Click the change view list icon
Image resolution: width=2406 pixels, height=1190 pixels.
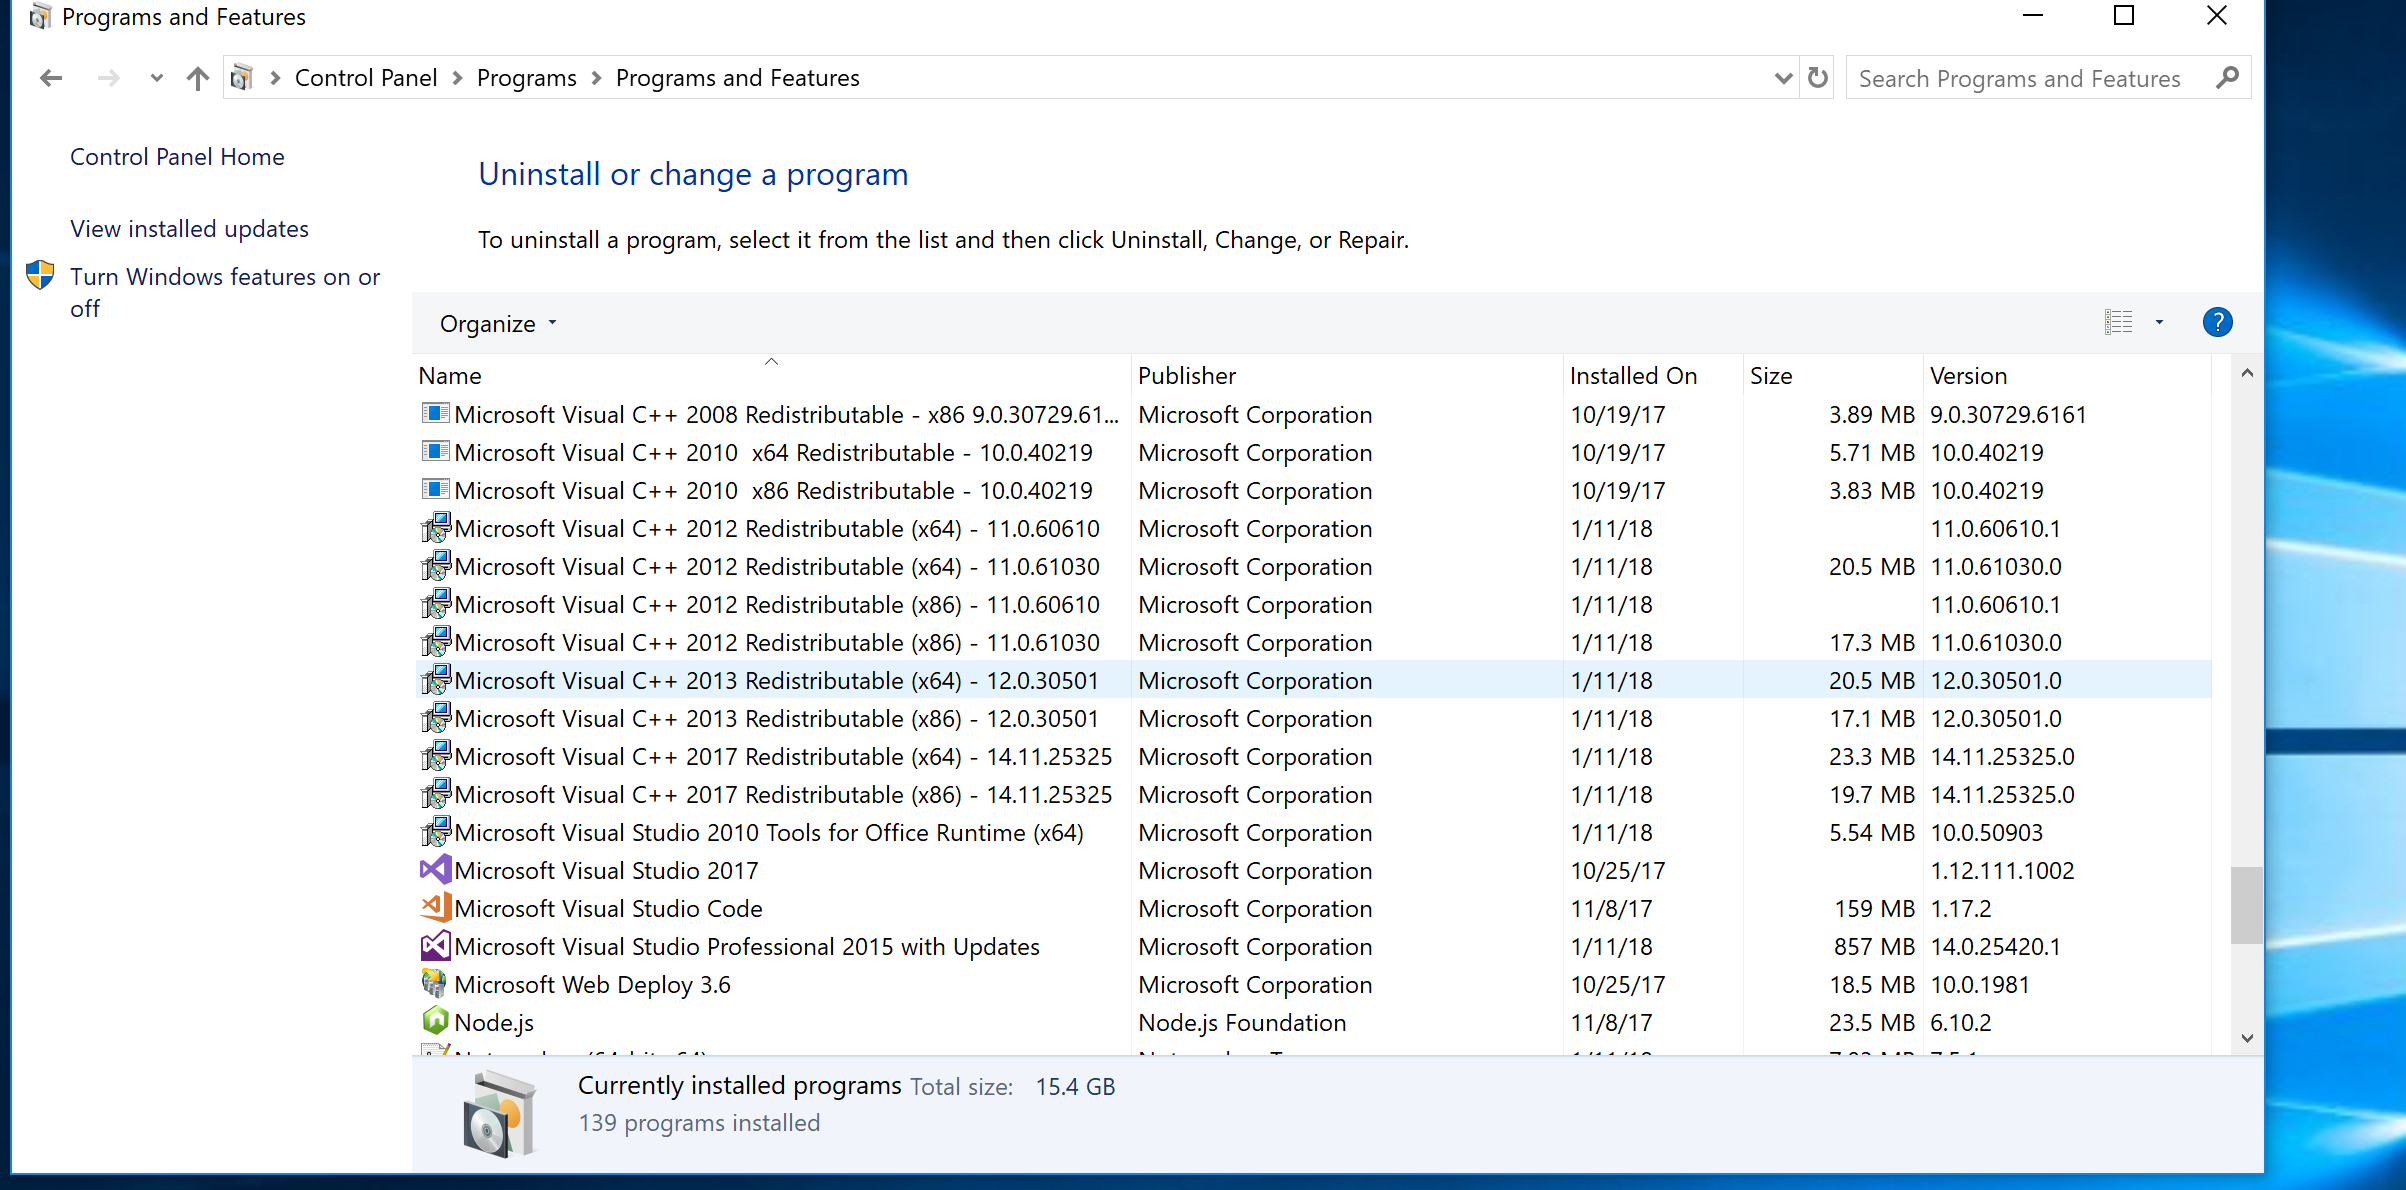(x=2118, y=322)
